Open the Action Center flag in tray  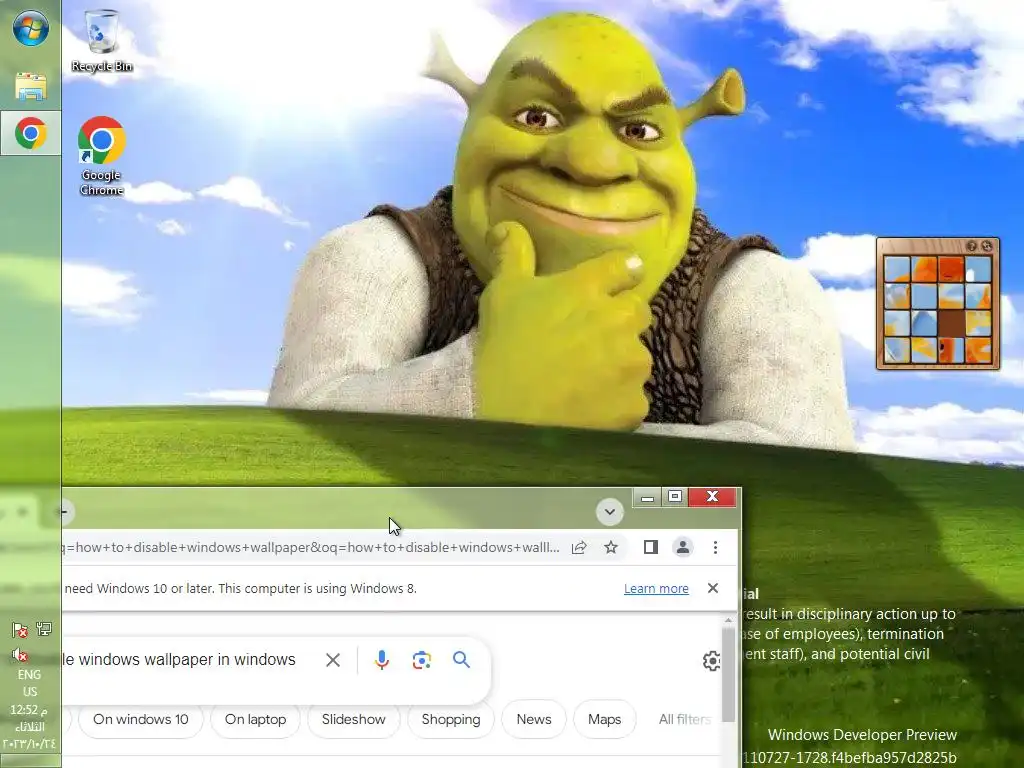click(x=20, y=630)
